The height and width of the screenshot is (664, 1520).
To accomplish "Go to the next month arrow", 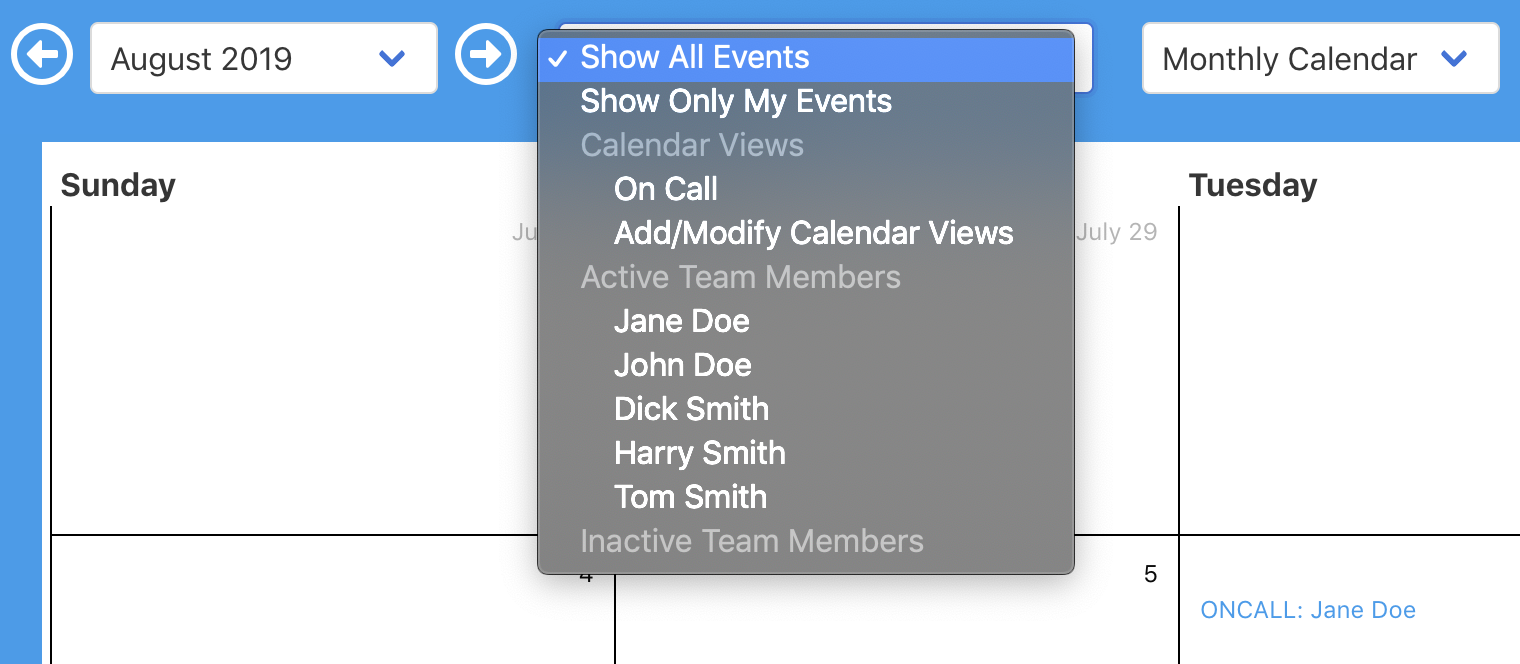I will [485, 54].
